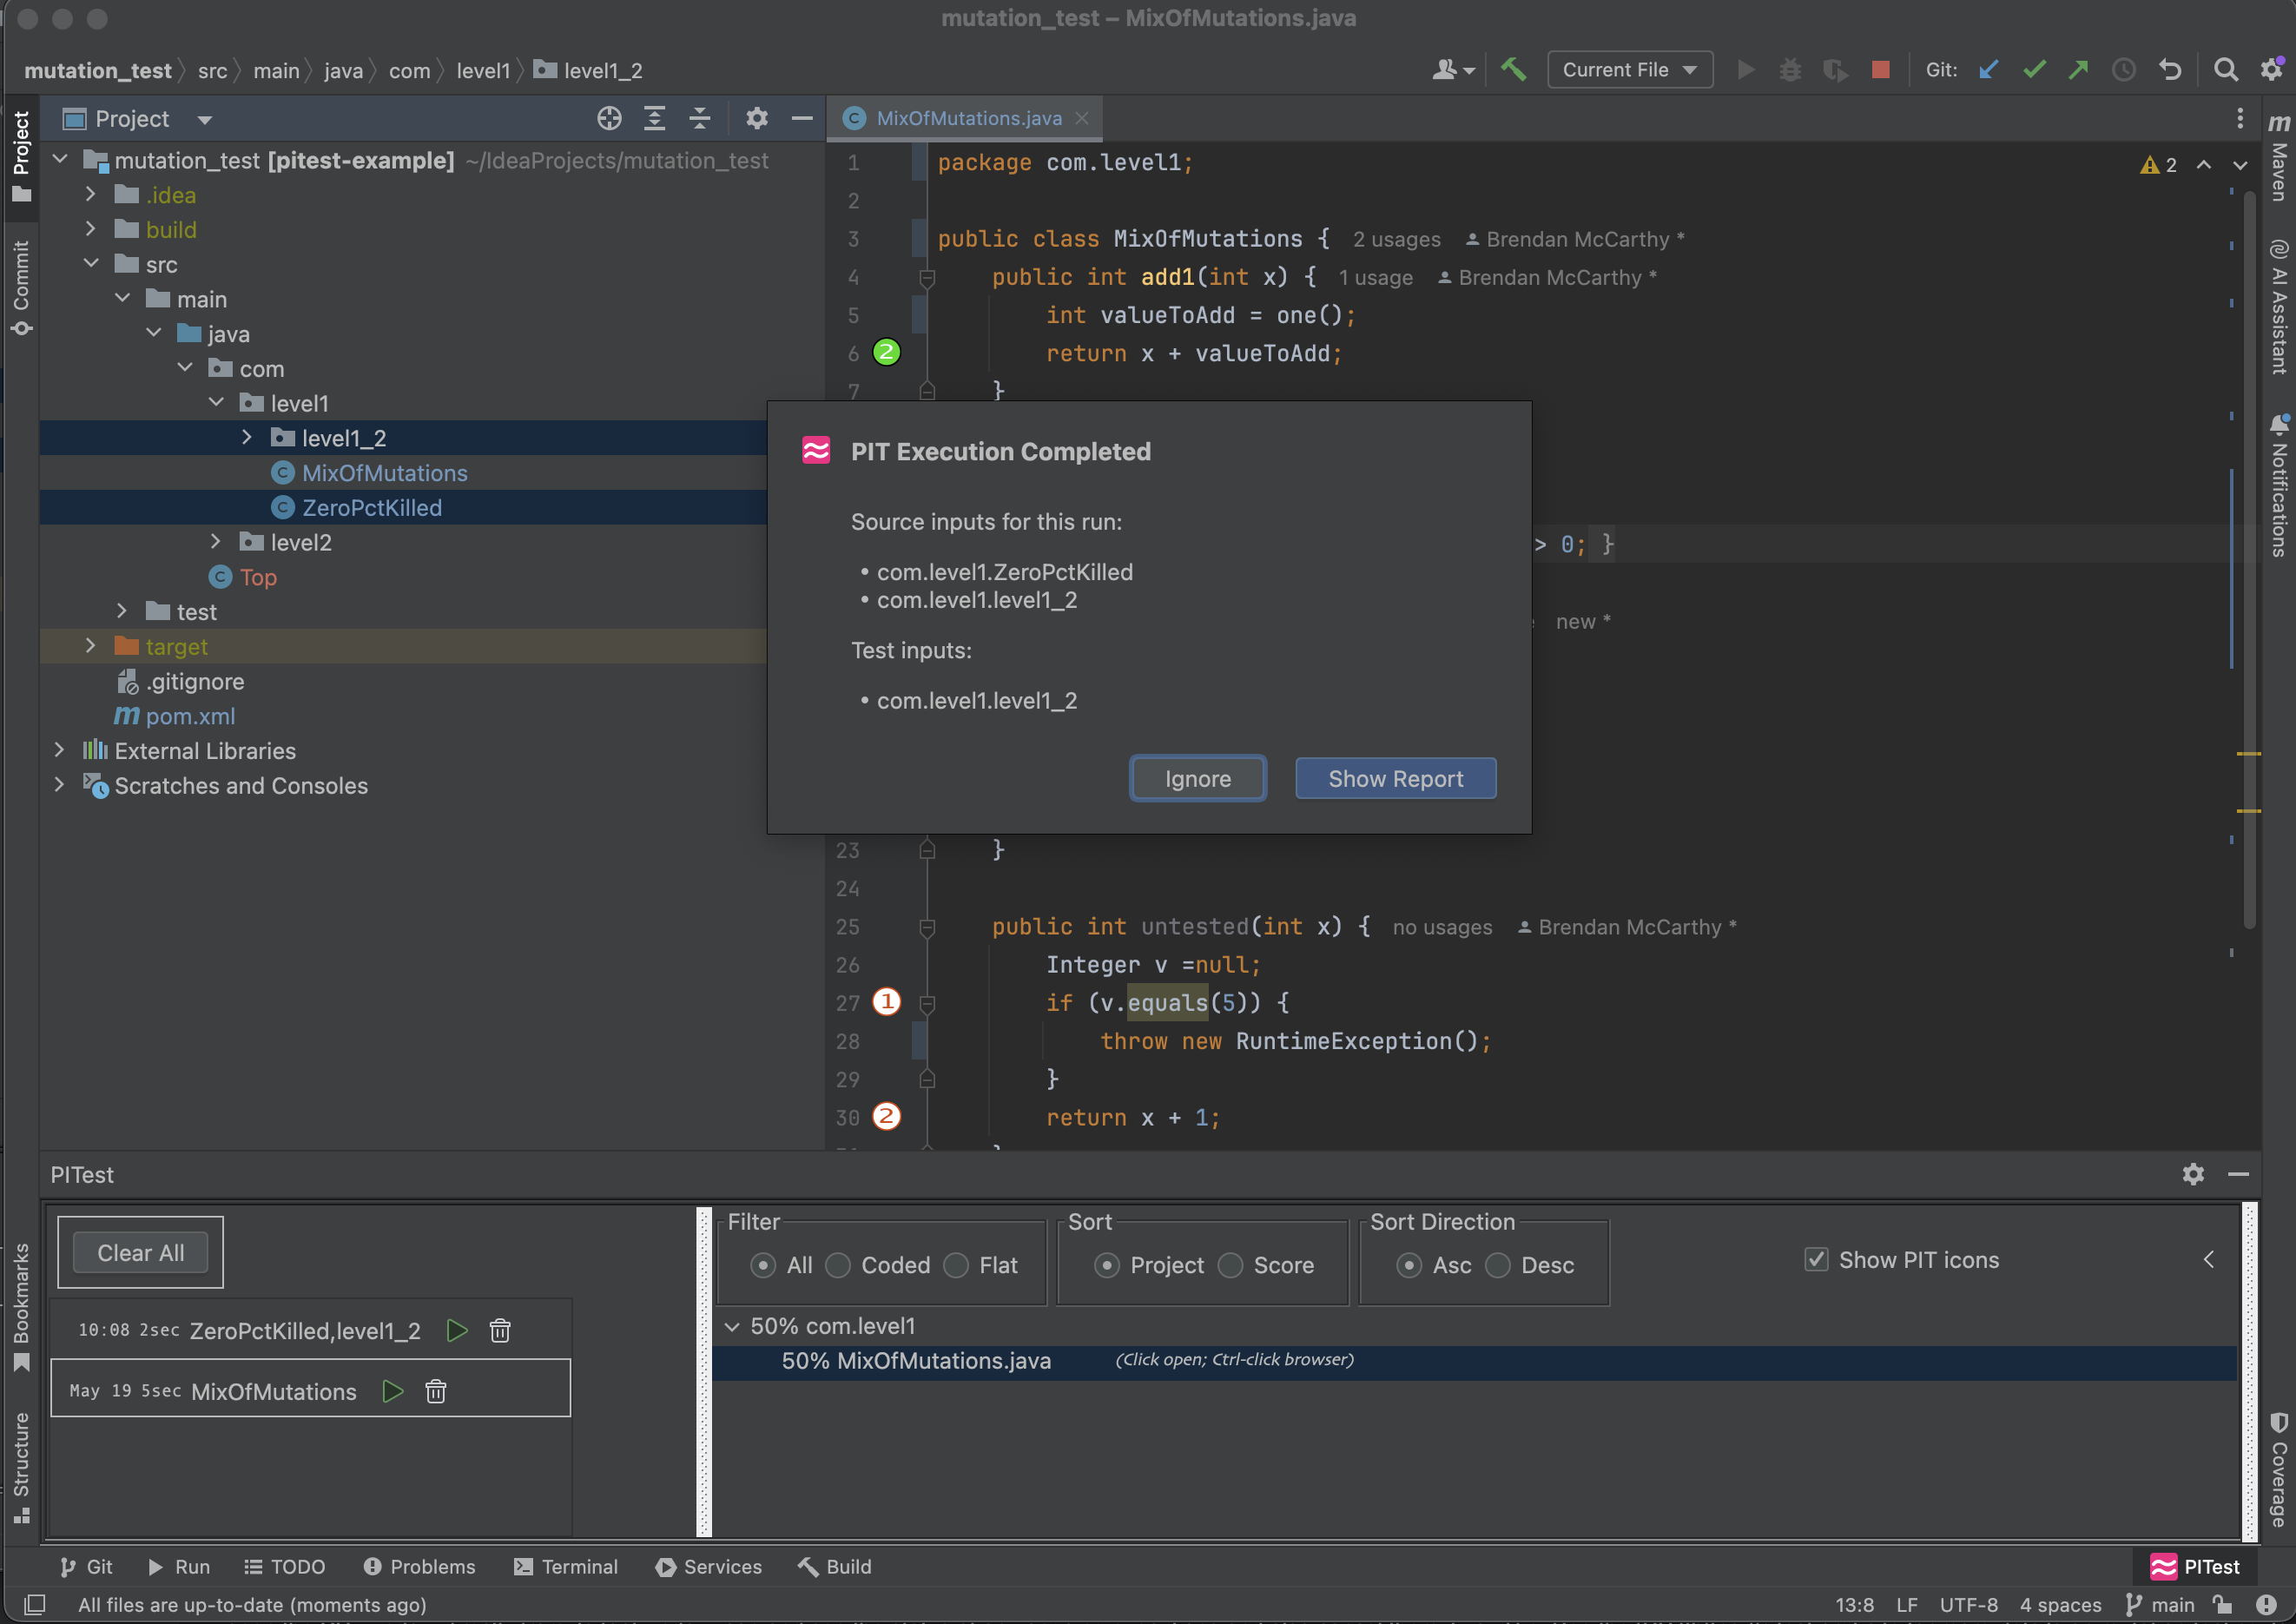The width and height of the screenshot is (2296, 1624).
Task: Click the Rollback undo arrow icon
Action: [x=2169, y=69]
